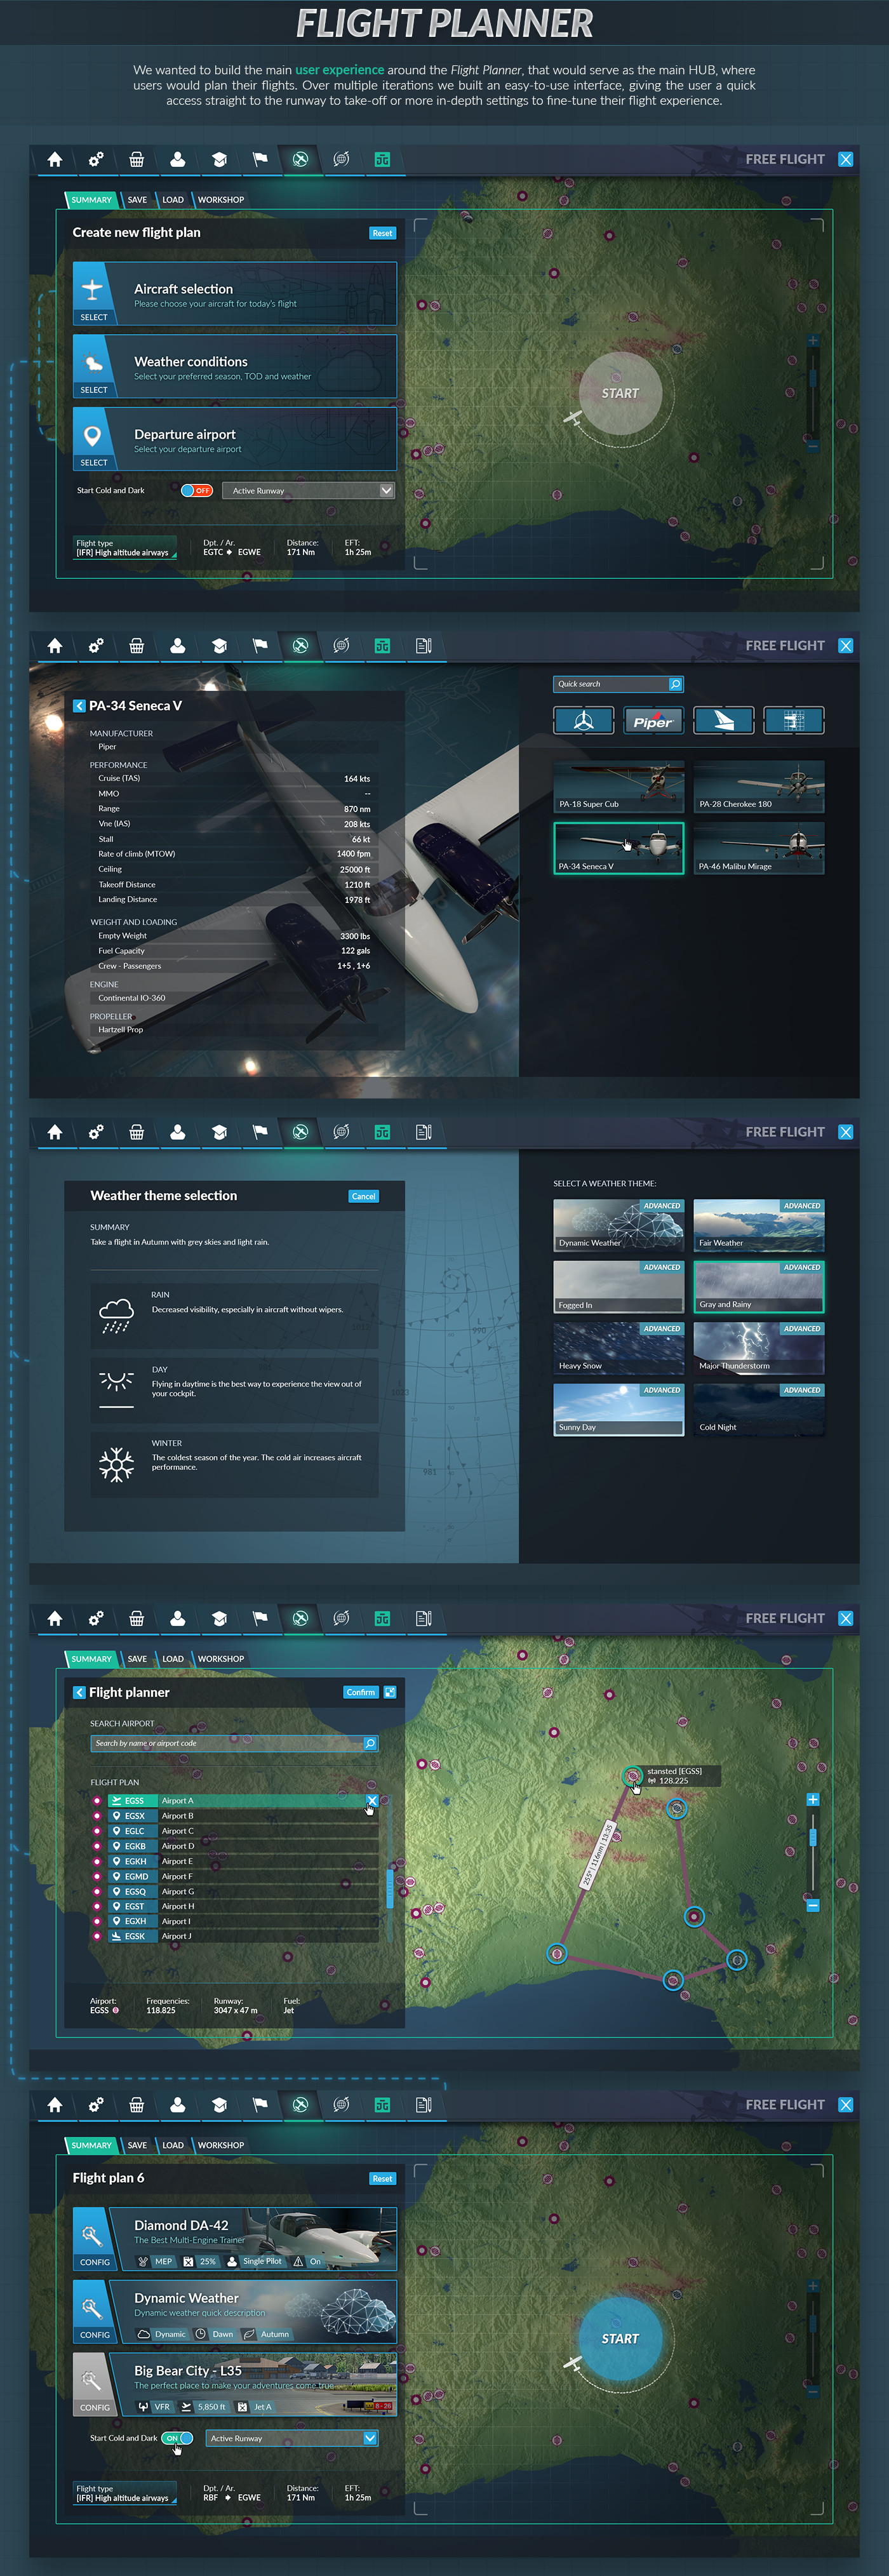Open Home icon above 'Create new flight plan'
This screenshot has height=2576, width=889.
pos(55,160)
